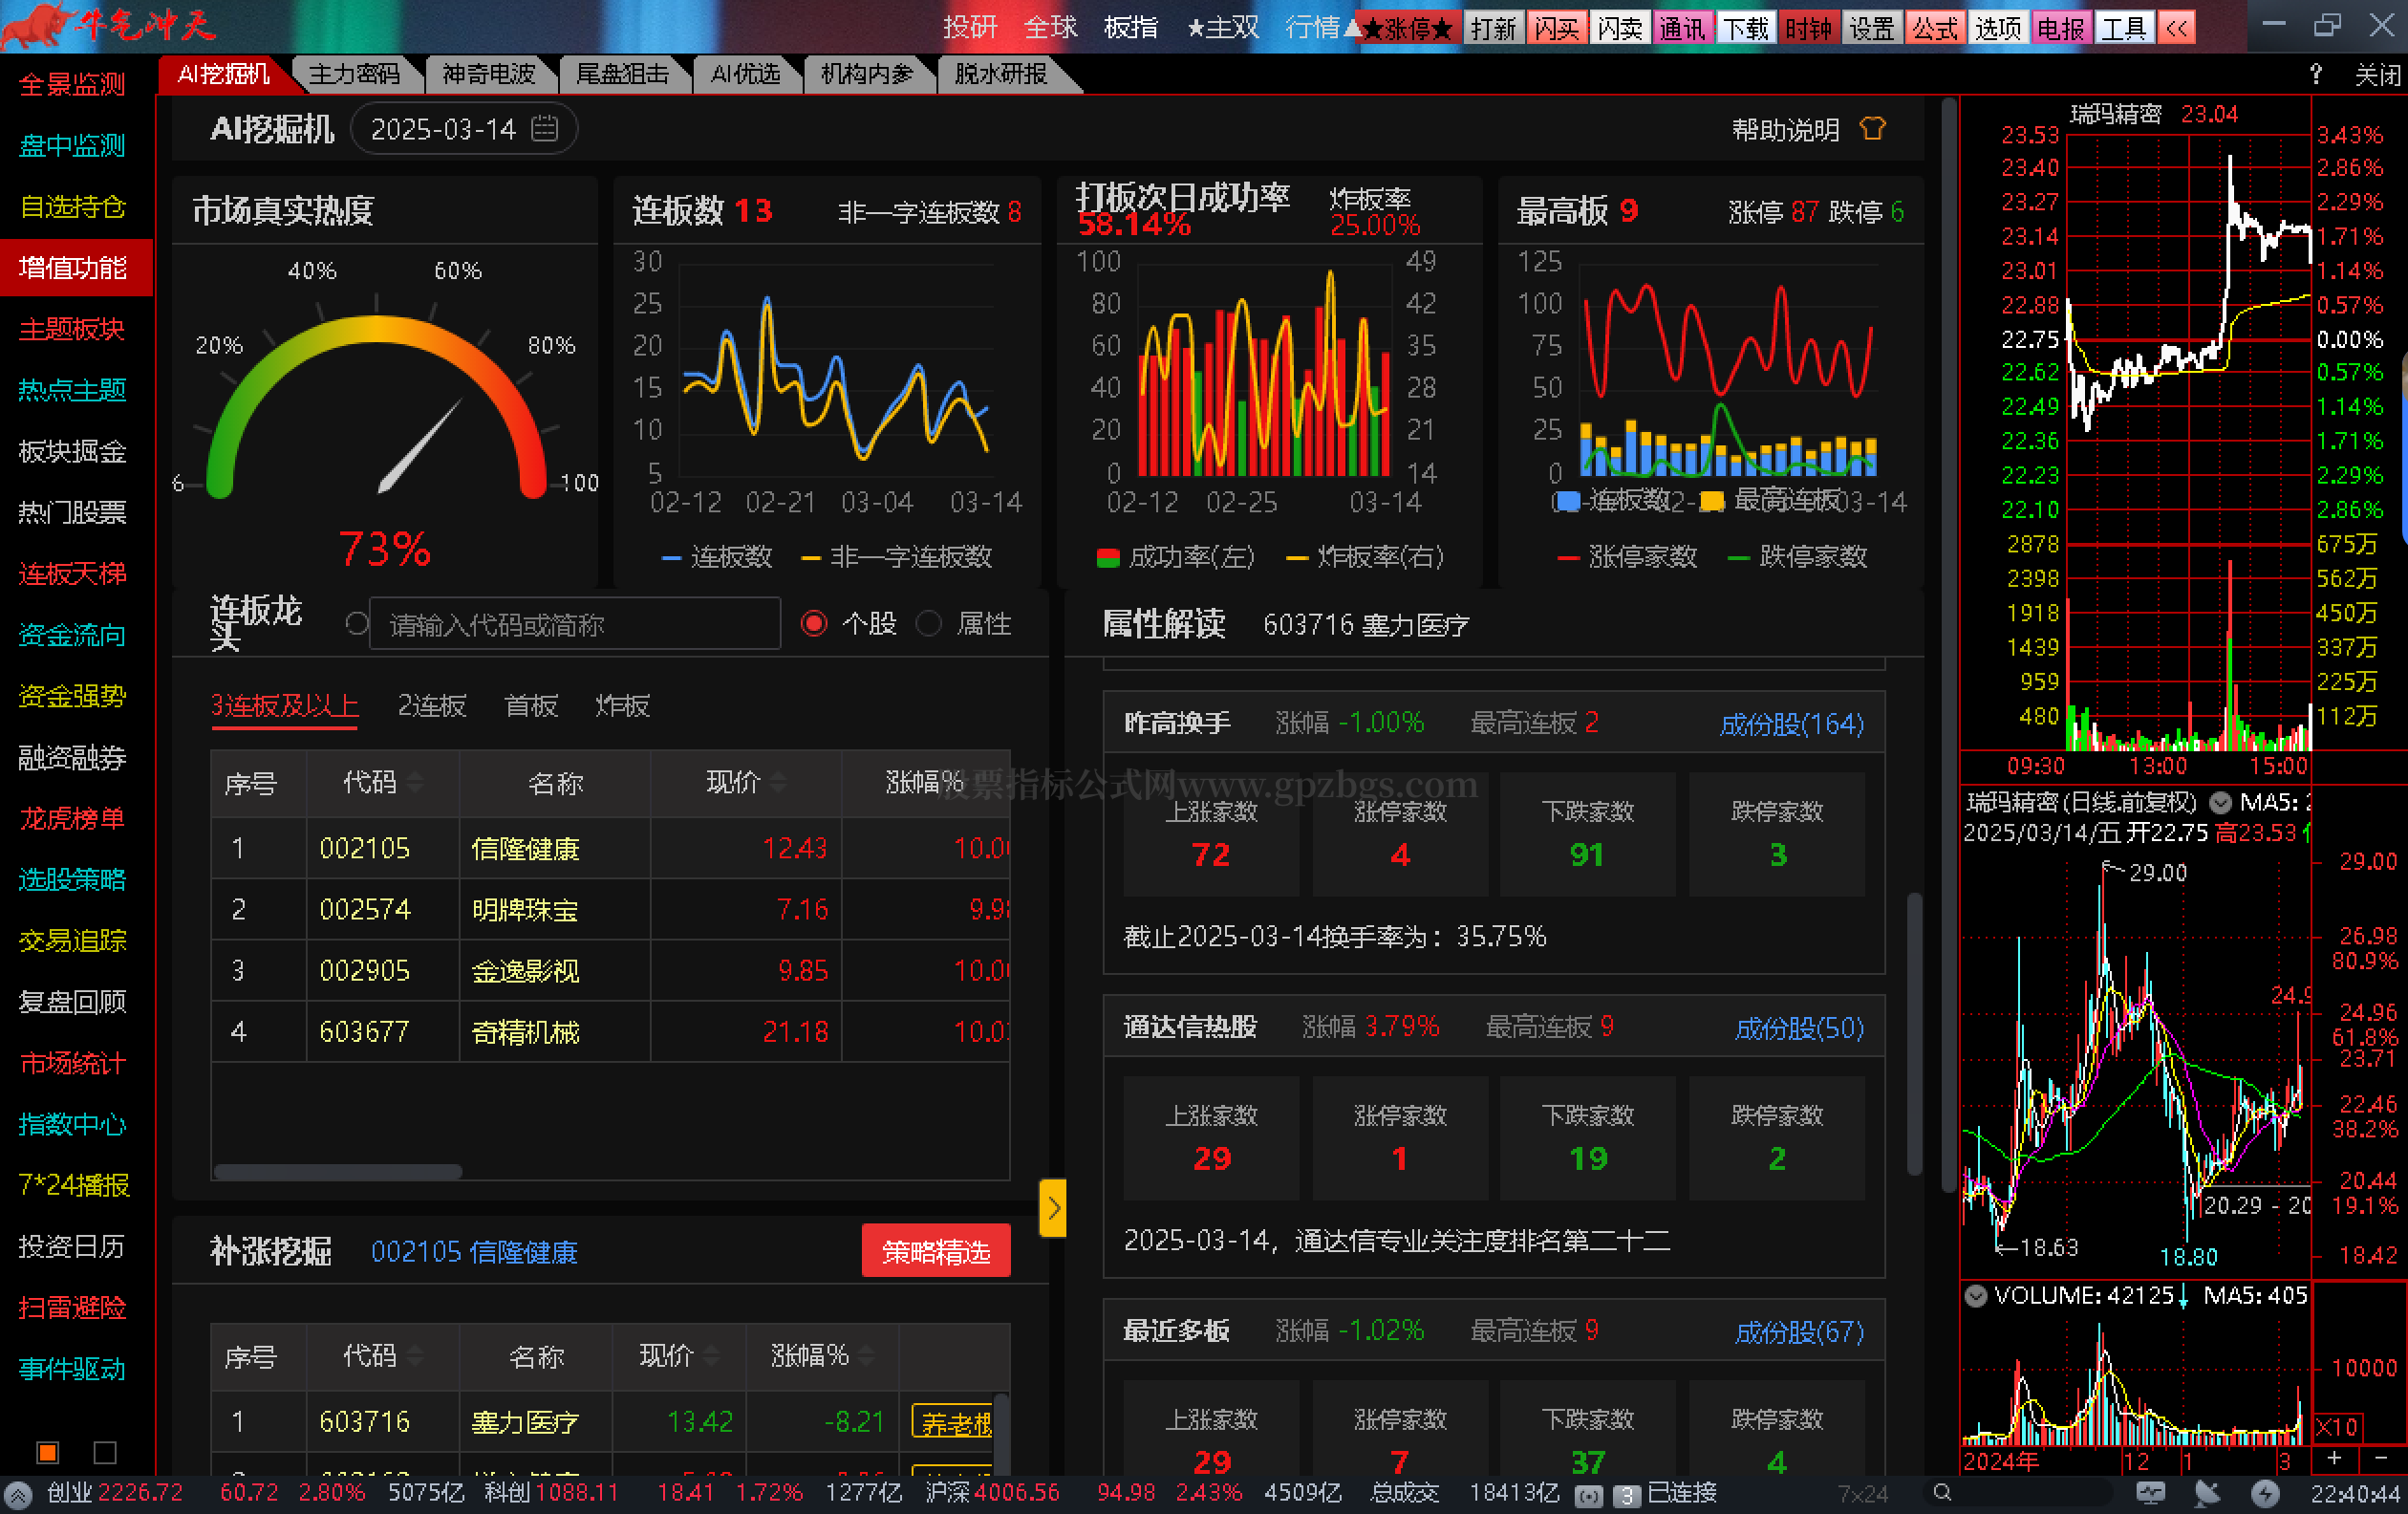Click the yellow panel collapse arrow
Viewport: 2408px width, 1514px height.
coord(1052,1208)
